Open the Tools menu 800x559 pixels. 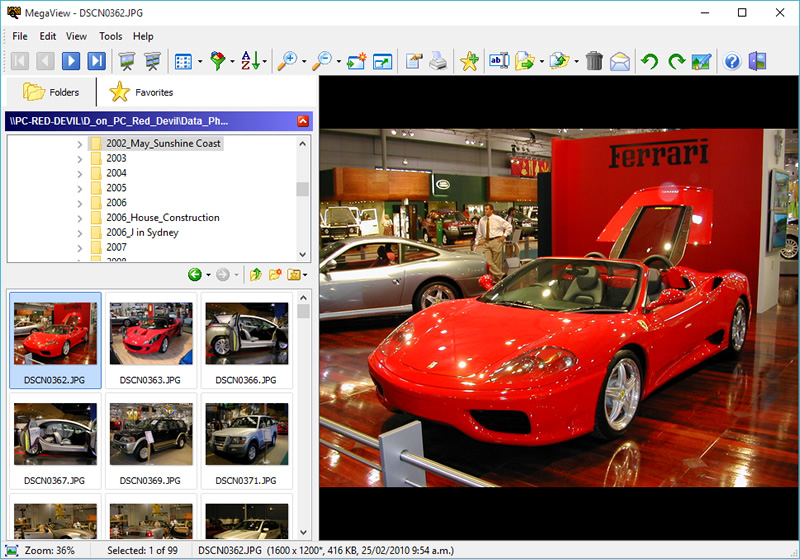click(x=110, y=36)
